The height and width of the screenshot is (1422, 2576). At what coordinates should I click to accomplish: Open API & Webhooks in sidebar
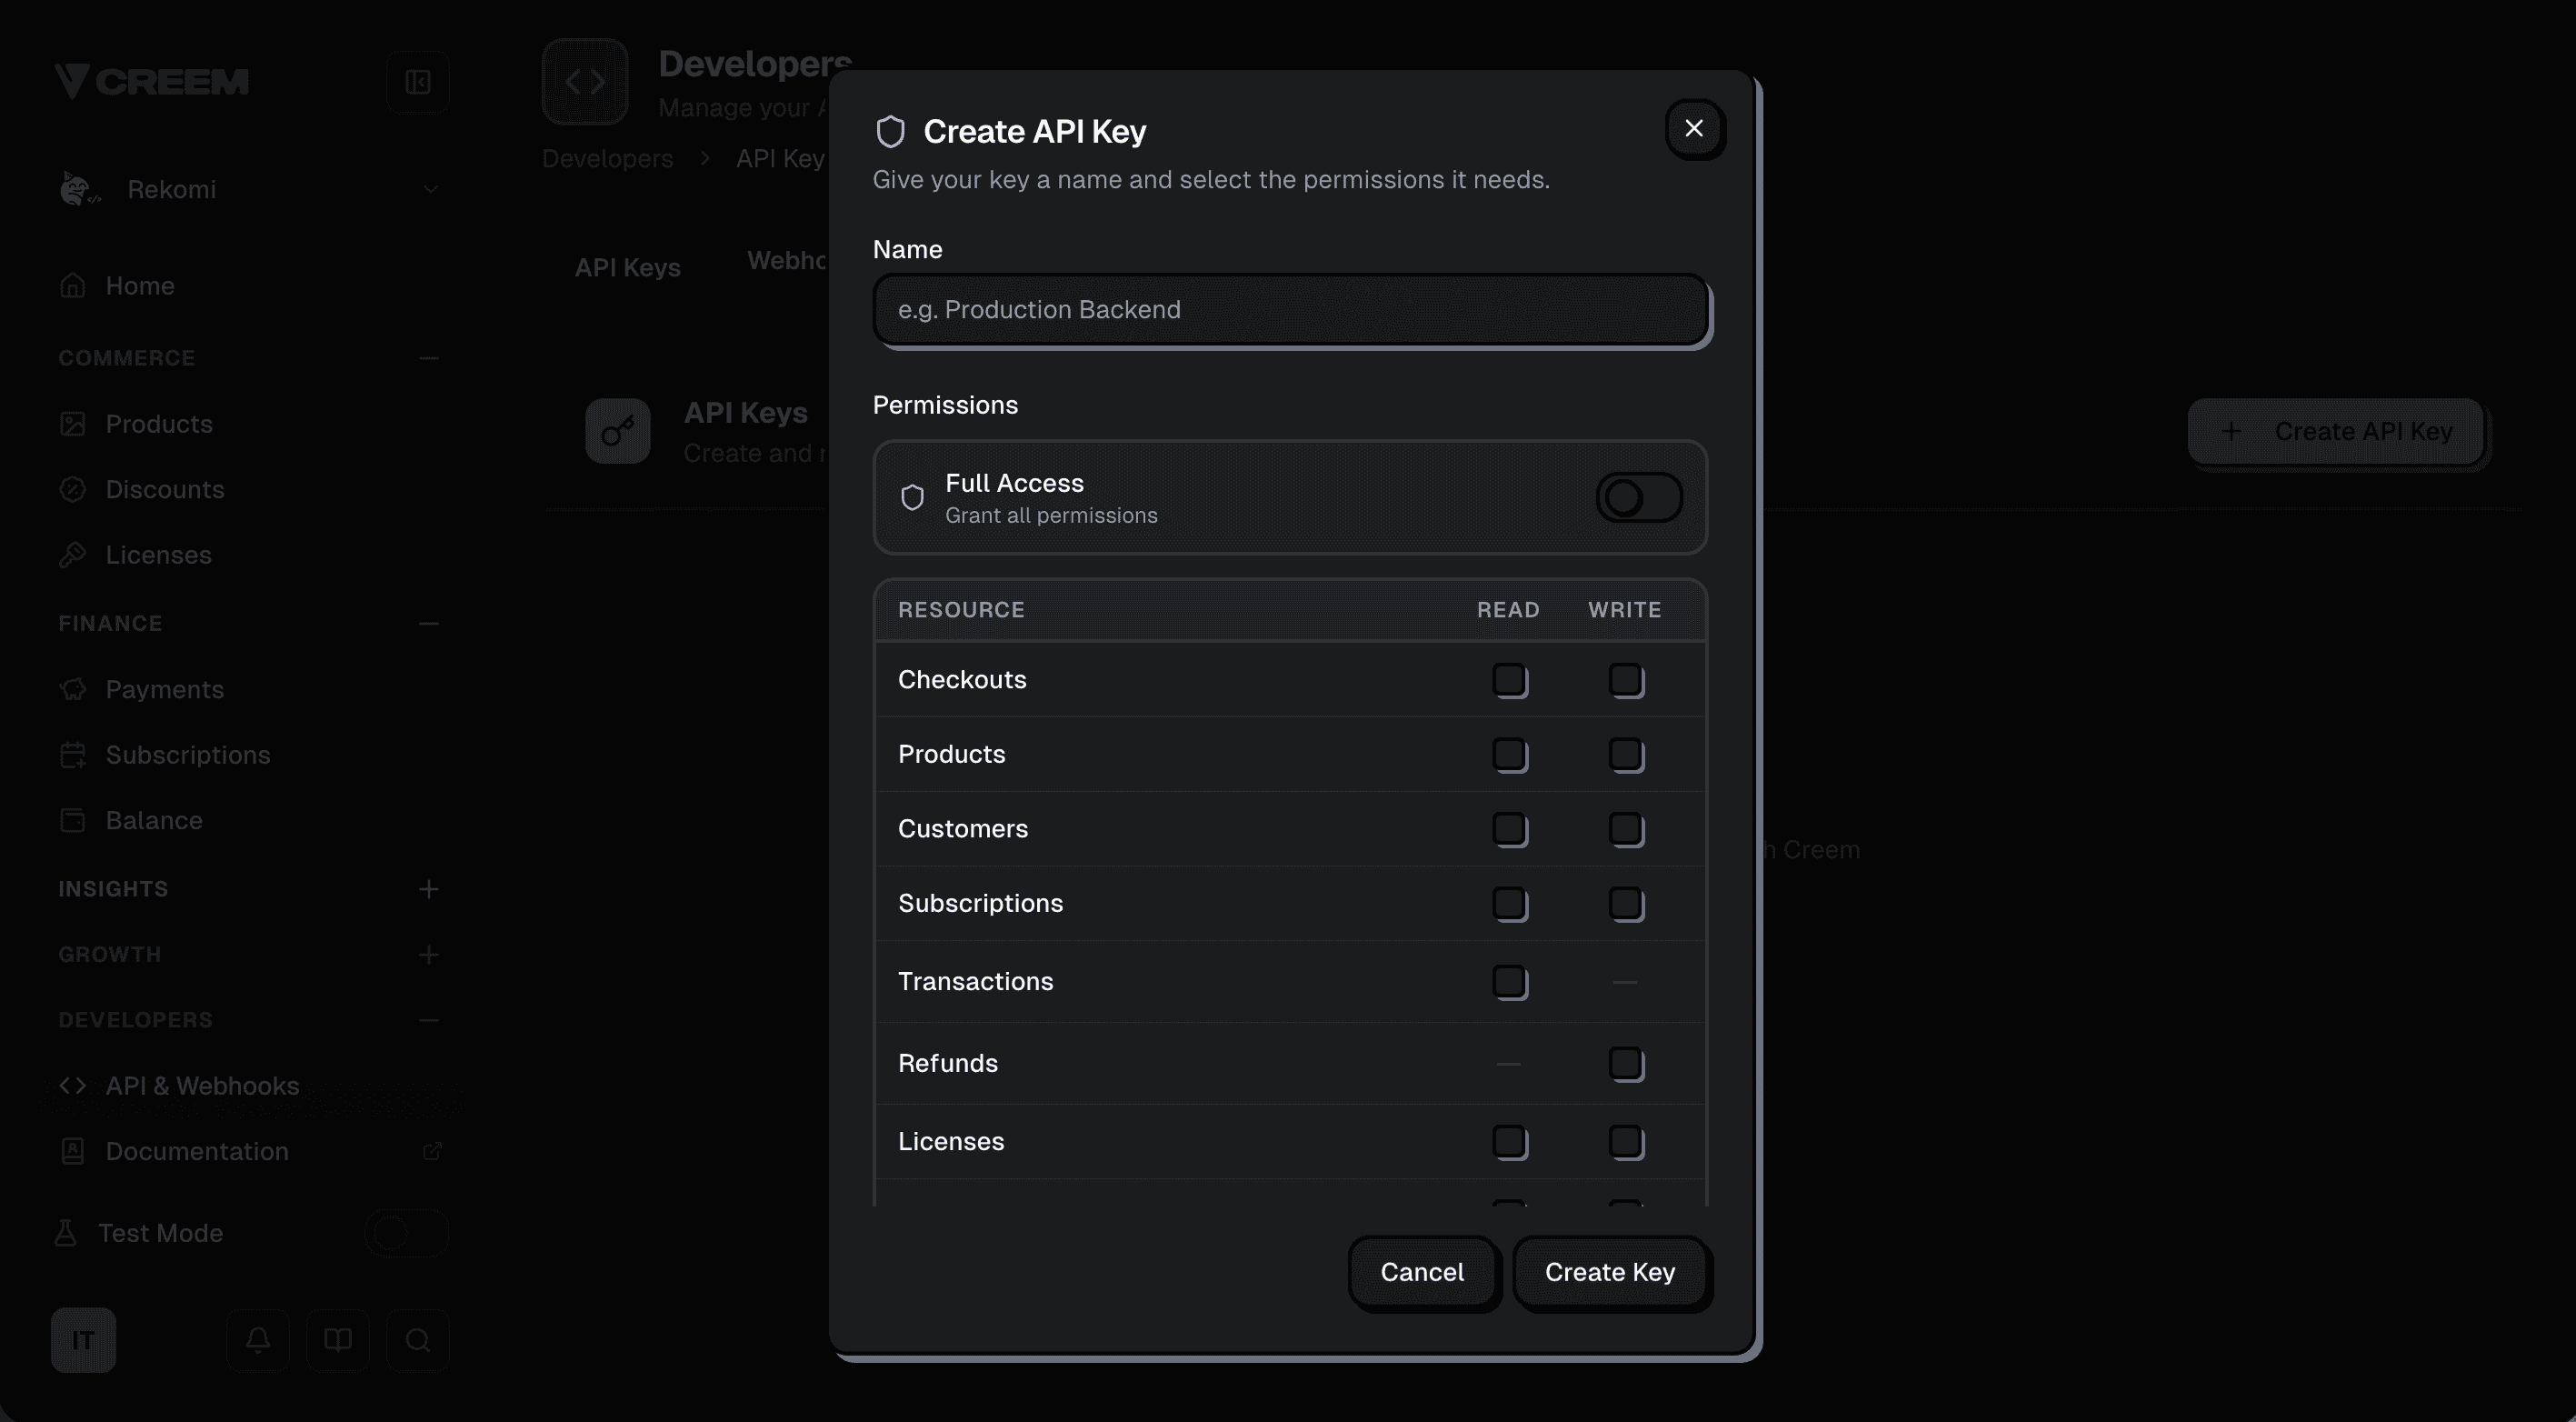coord(203,1086)
